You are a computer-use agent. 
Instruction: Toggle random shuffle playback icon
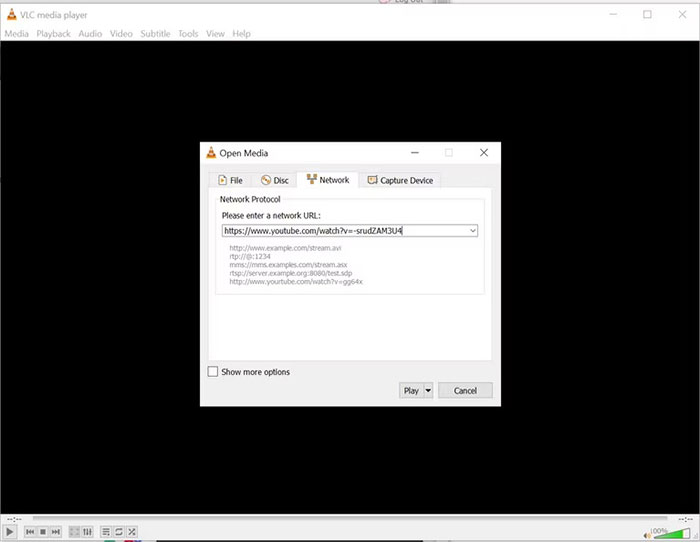(132, 531)
